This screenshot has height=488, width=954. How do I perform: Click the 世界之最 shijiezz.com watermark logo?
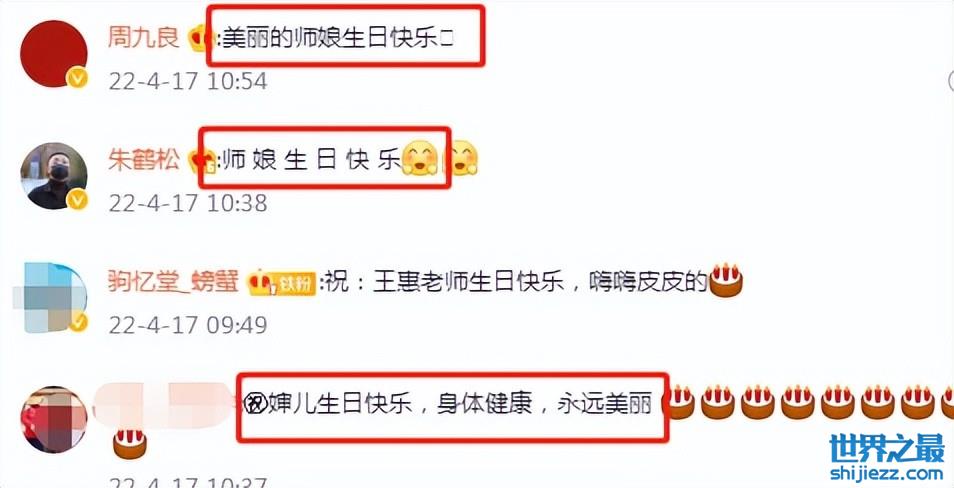point(886,458)
